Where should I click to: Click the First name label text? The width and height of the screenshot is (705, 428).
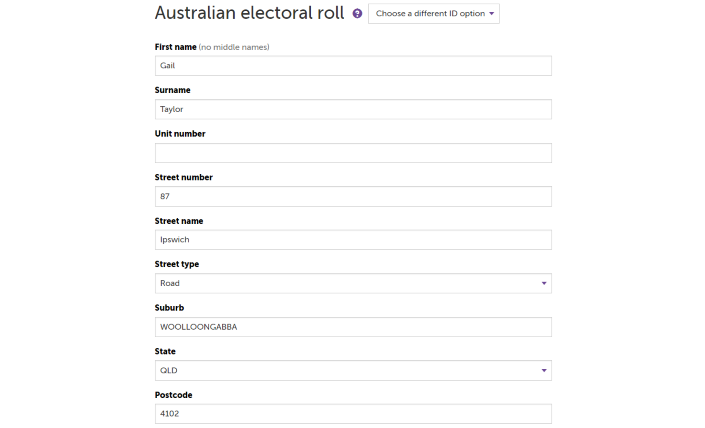pyautogui.click(x=175, y=47)
